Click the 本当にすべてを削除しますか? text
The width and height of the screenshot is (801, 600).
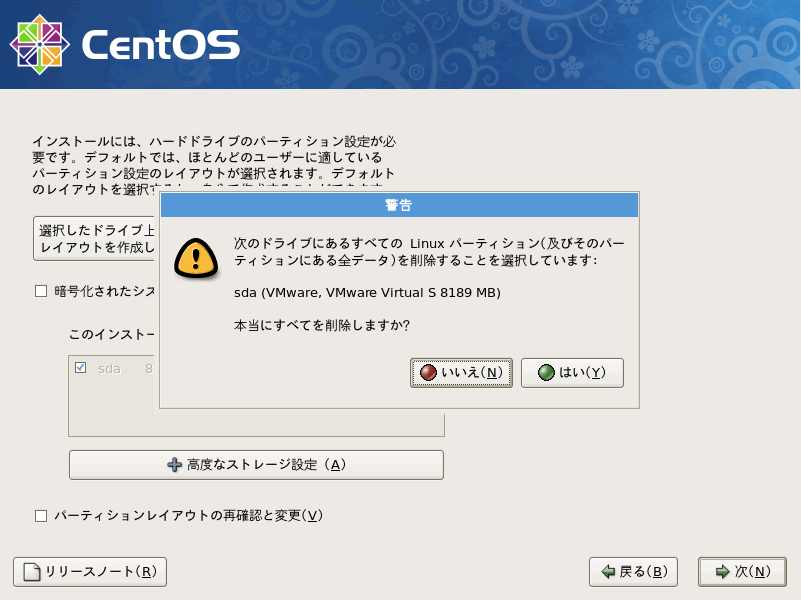click(322, 325)
